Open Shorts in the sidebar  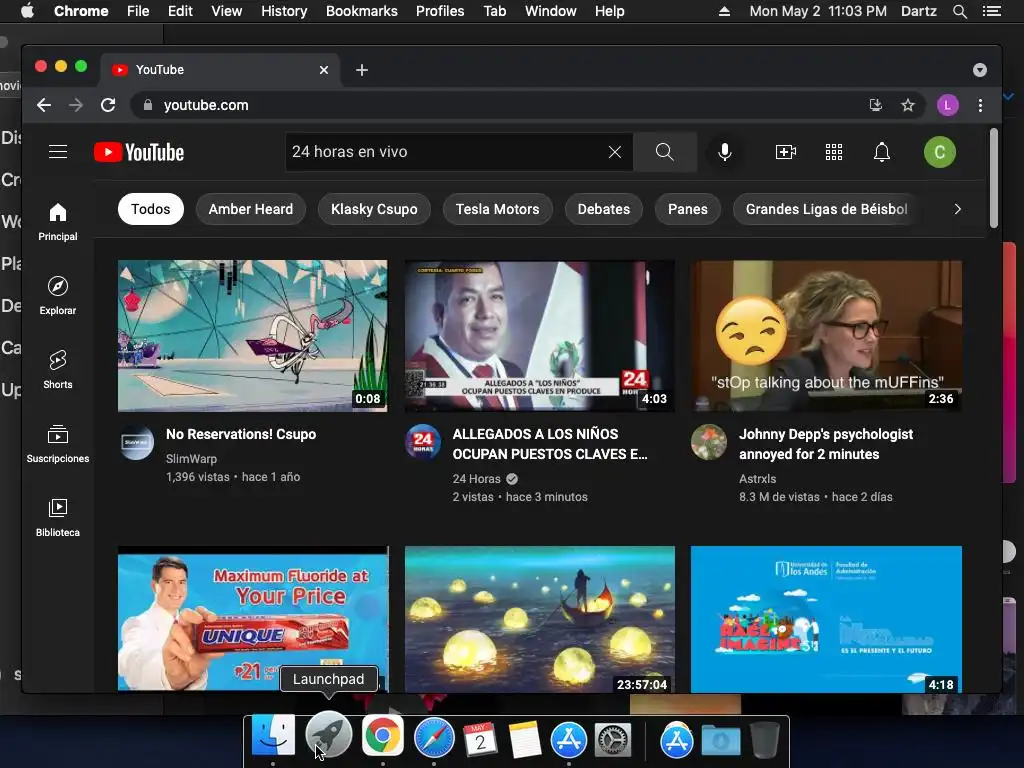[57, 370]
